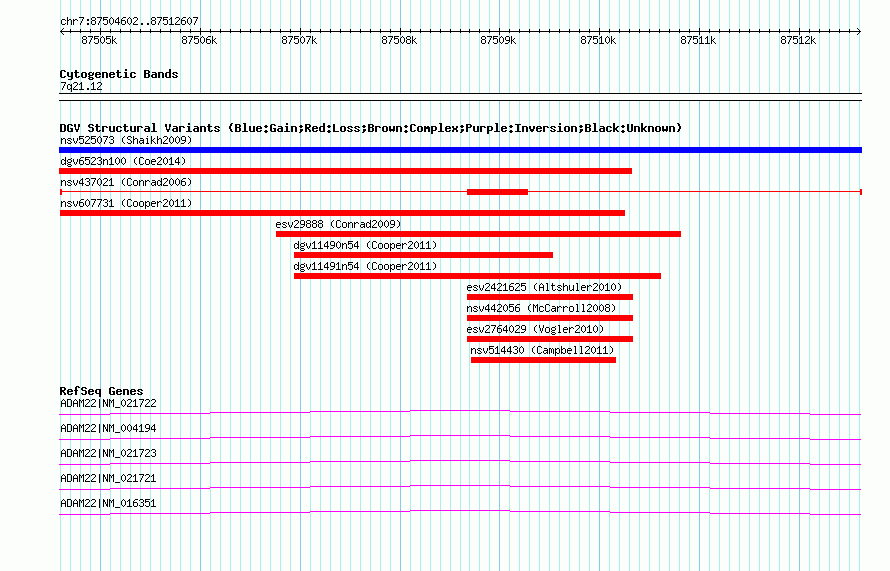Image resolution: width=890 pixels, height=571 pixels.
Task: Click the red esv2421625 variant bar
Action: point(550,297)
